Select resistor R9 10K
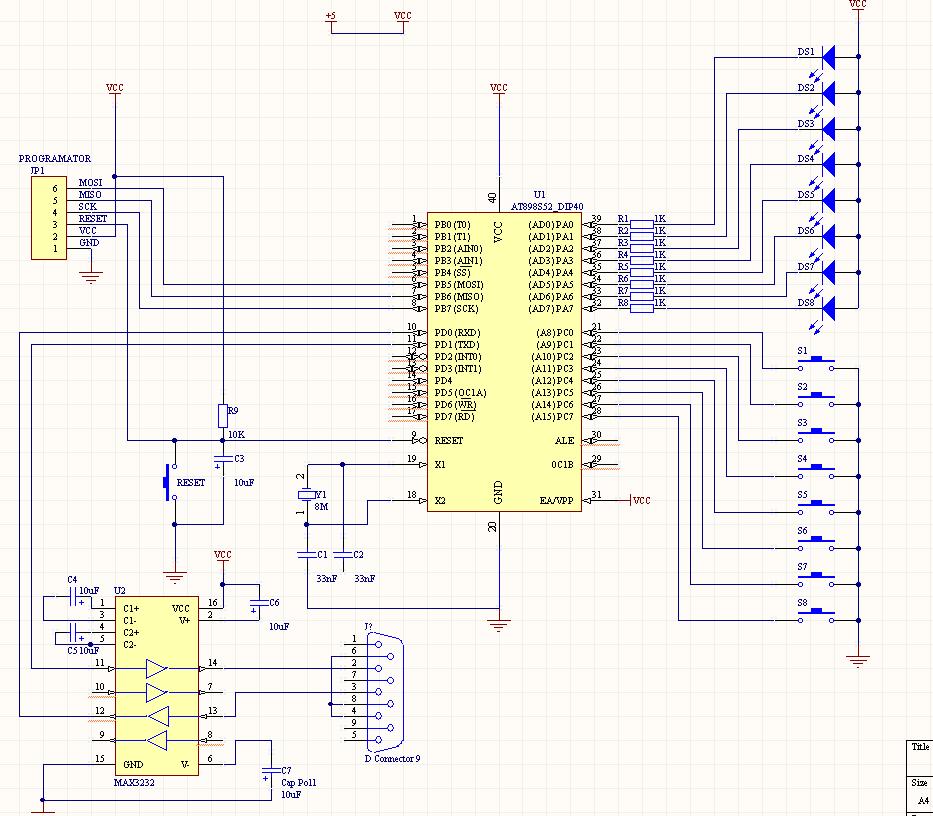 (221, 416)
